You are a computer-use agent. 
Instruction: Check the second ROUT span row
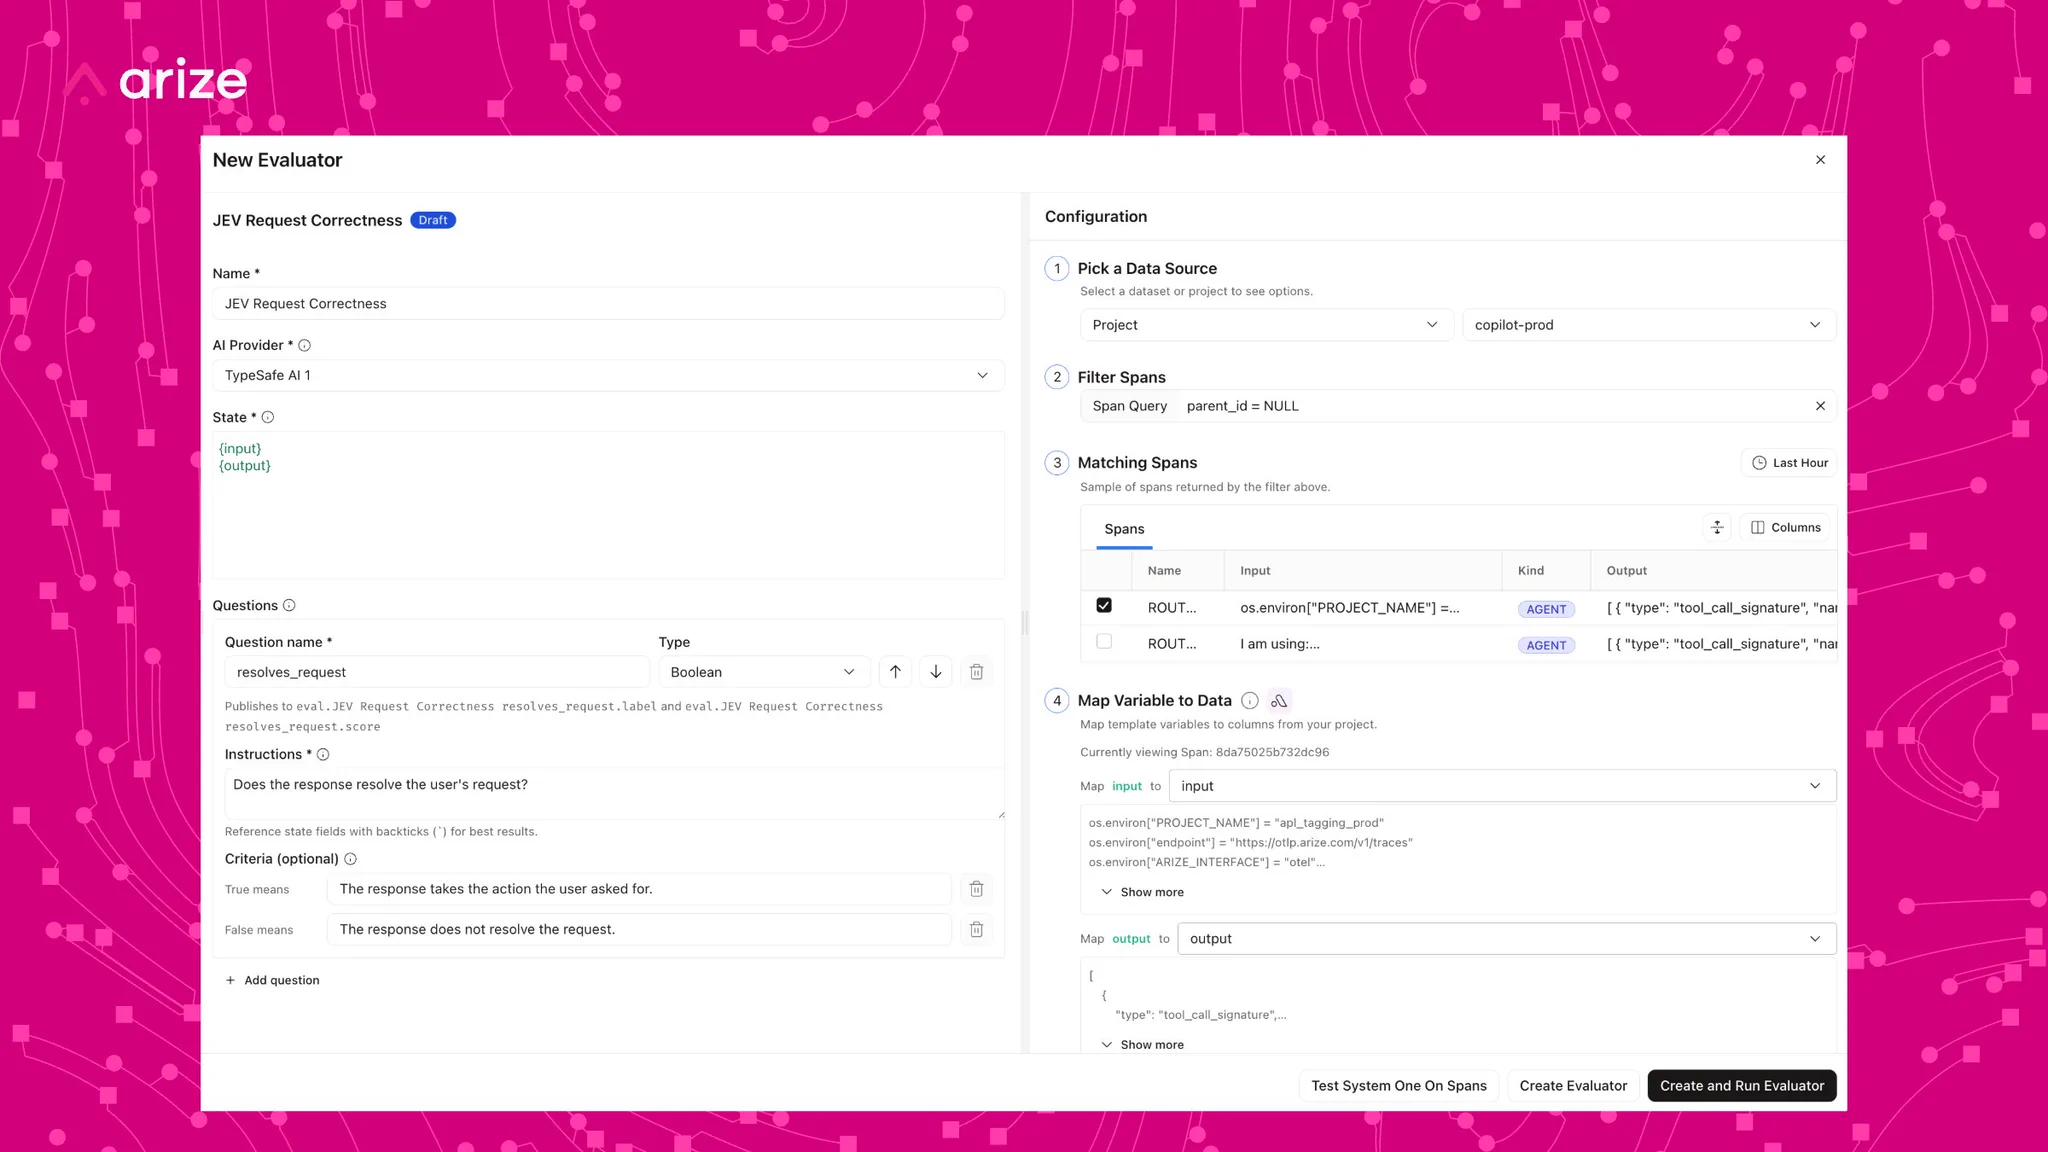[x=1104, y=641]
